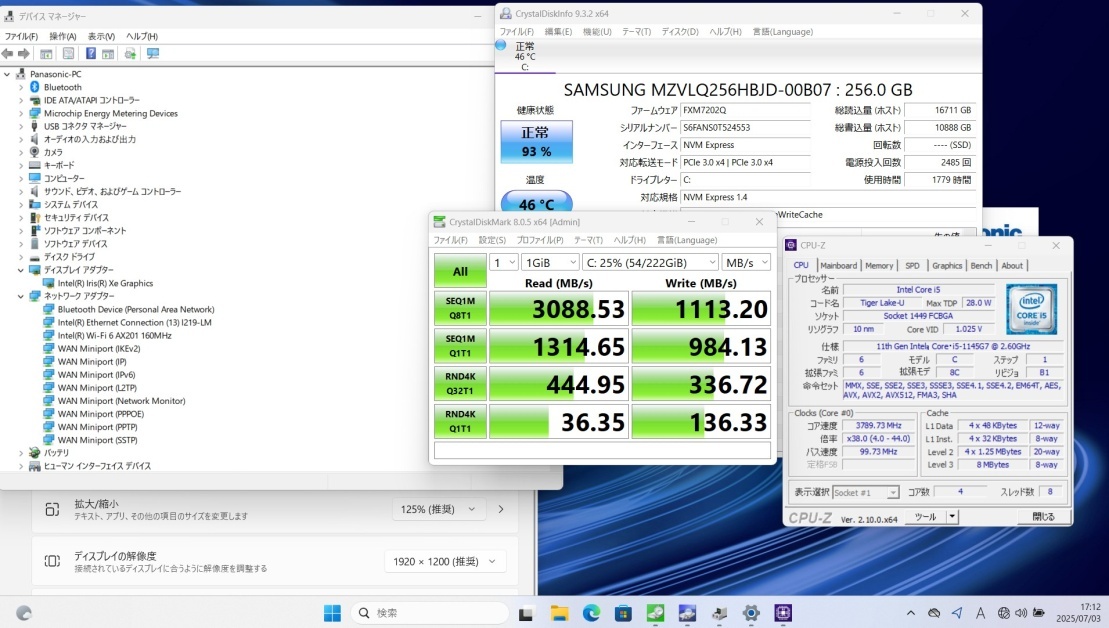Open ファイル(F) menu in Device Manager

click(21, 36)
